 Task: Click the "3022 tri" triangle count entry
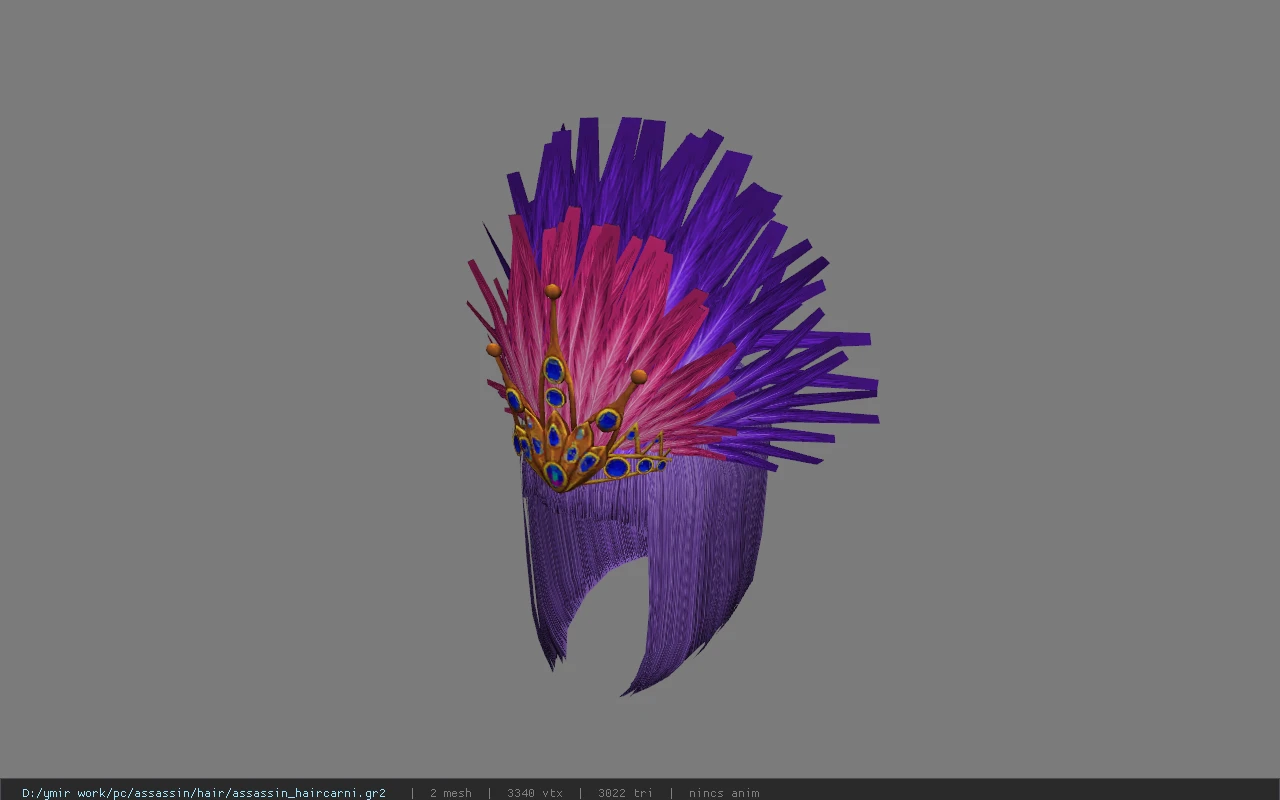tap(625, 793)
